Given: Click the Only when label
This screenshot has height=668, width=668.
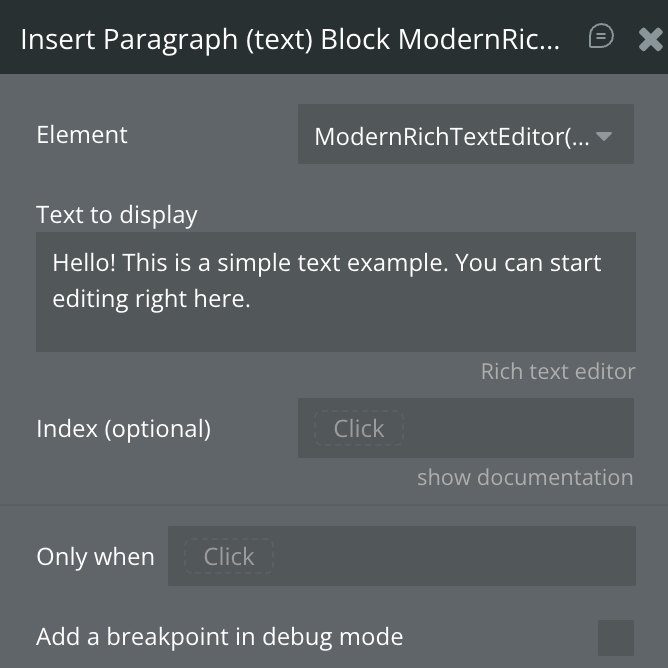Looking at the screenshot, I should [95, 557].
